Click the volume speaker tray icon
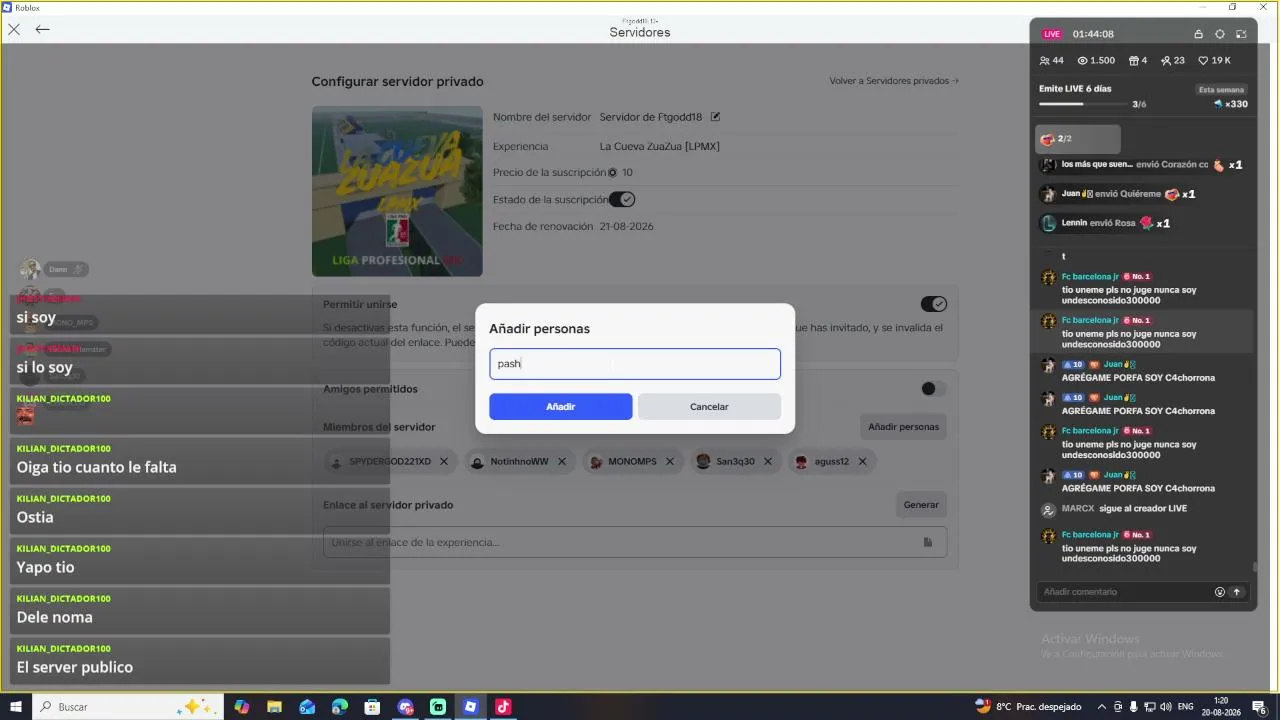Screen dimensions: 1280x720 (1165, 707)
